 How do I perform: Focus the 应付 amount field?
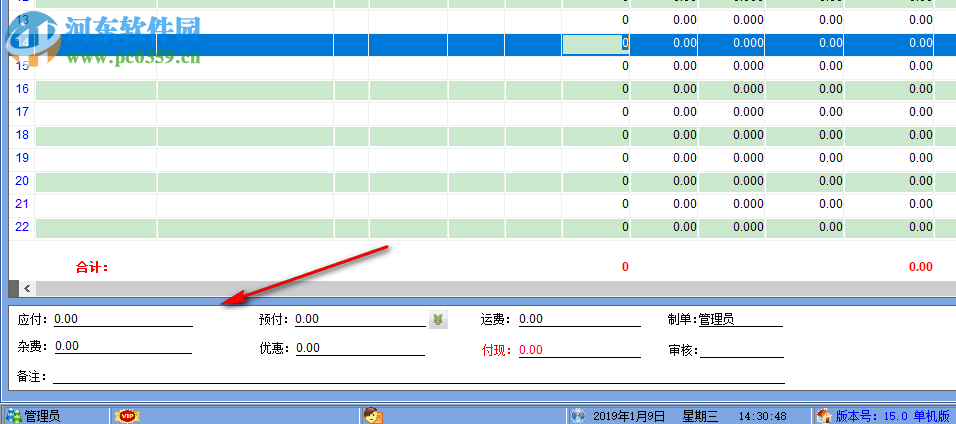tap(123, 319)
